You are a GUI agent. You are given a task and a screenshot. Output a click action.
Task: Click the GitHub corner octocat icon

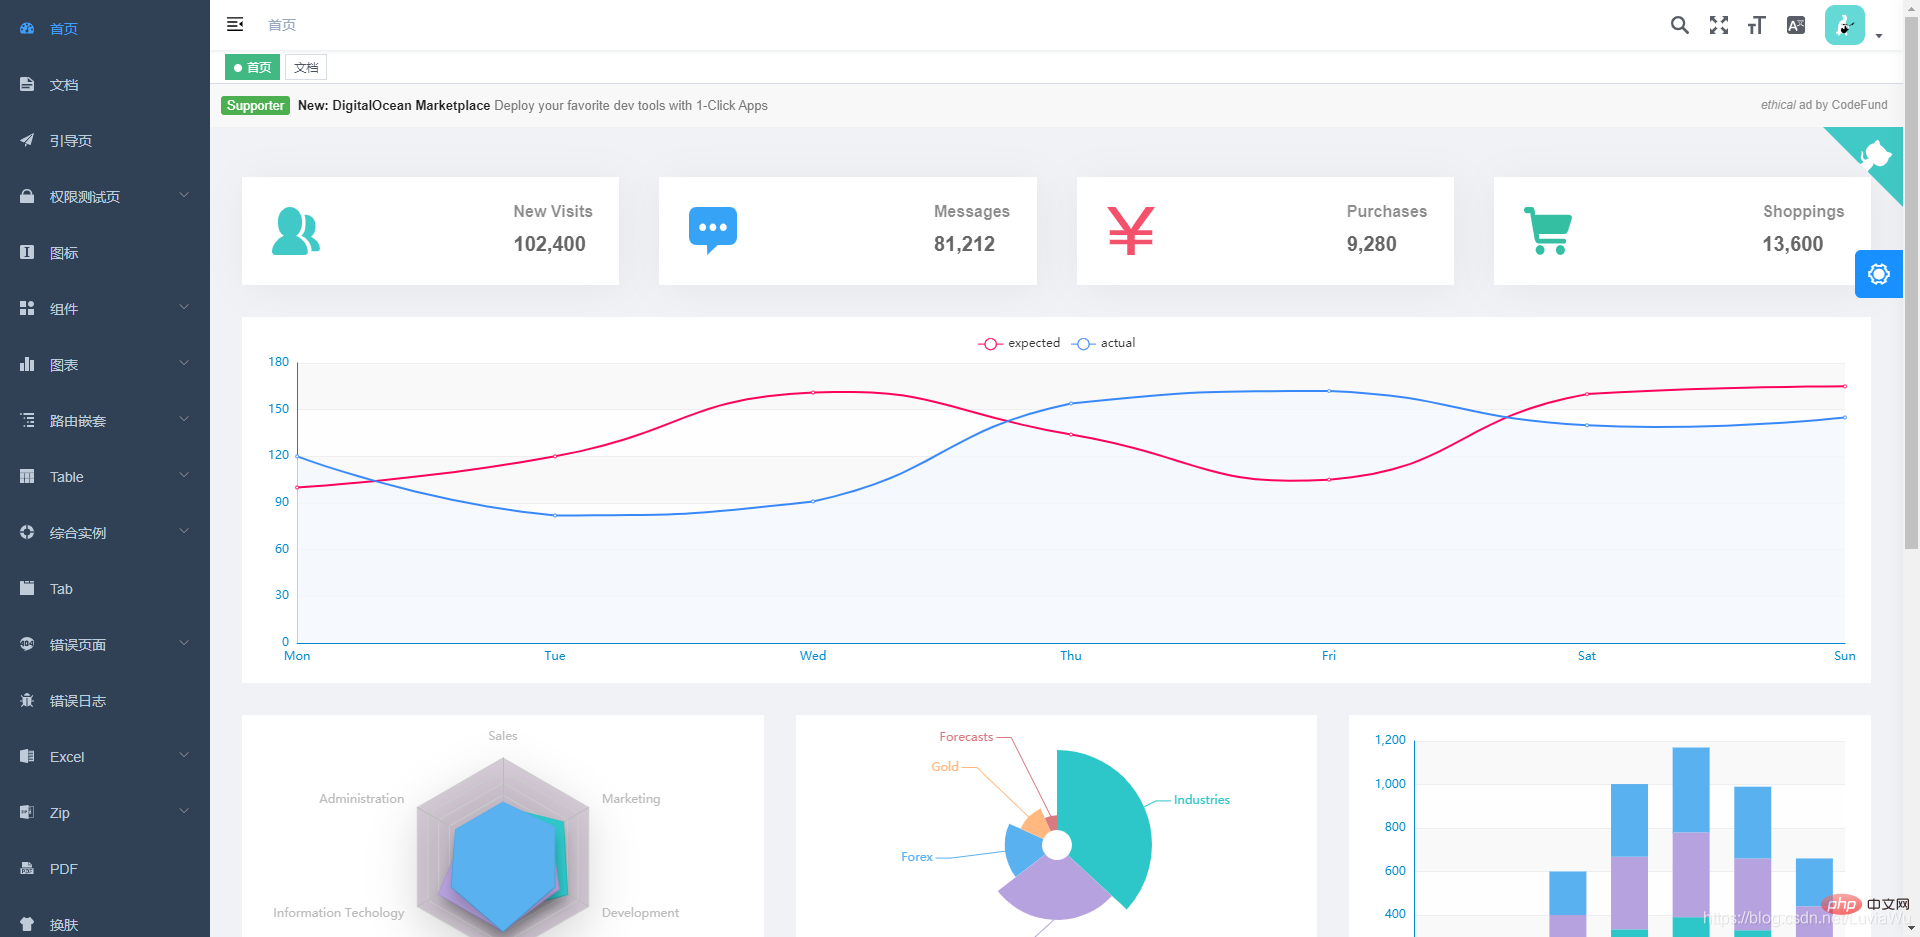[x=1875, y=155]
